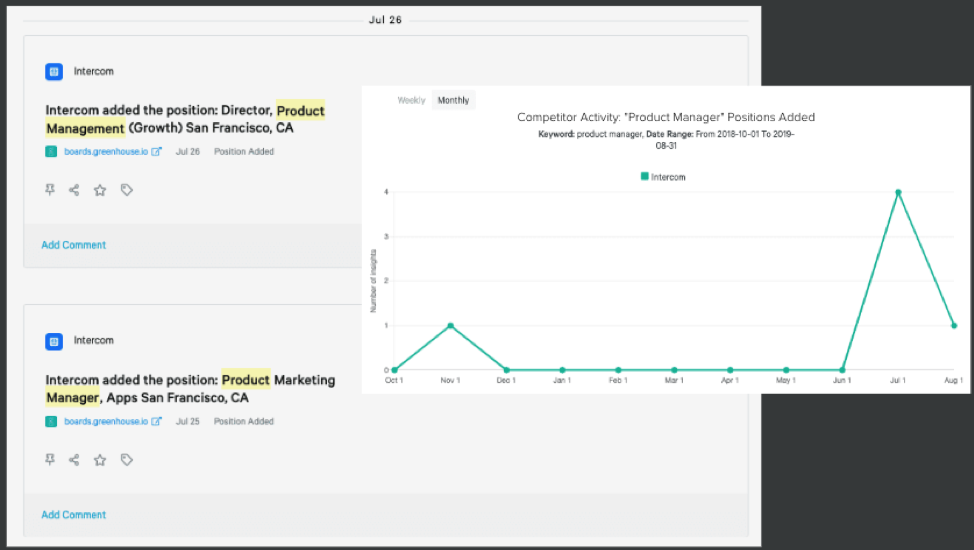The image size is (974, 550).
Task: Share the Director Product Management insight
Action: tap(74, 190)
